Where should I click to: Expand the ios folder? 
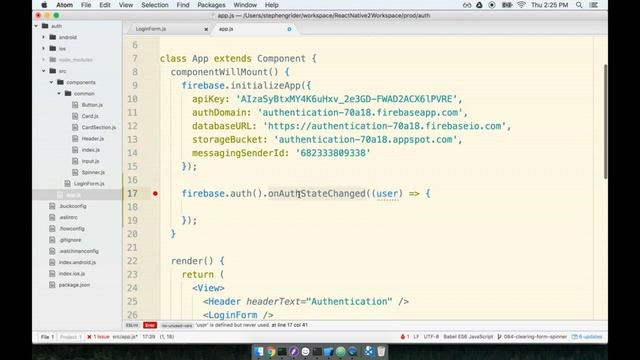coord(44,49)
